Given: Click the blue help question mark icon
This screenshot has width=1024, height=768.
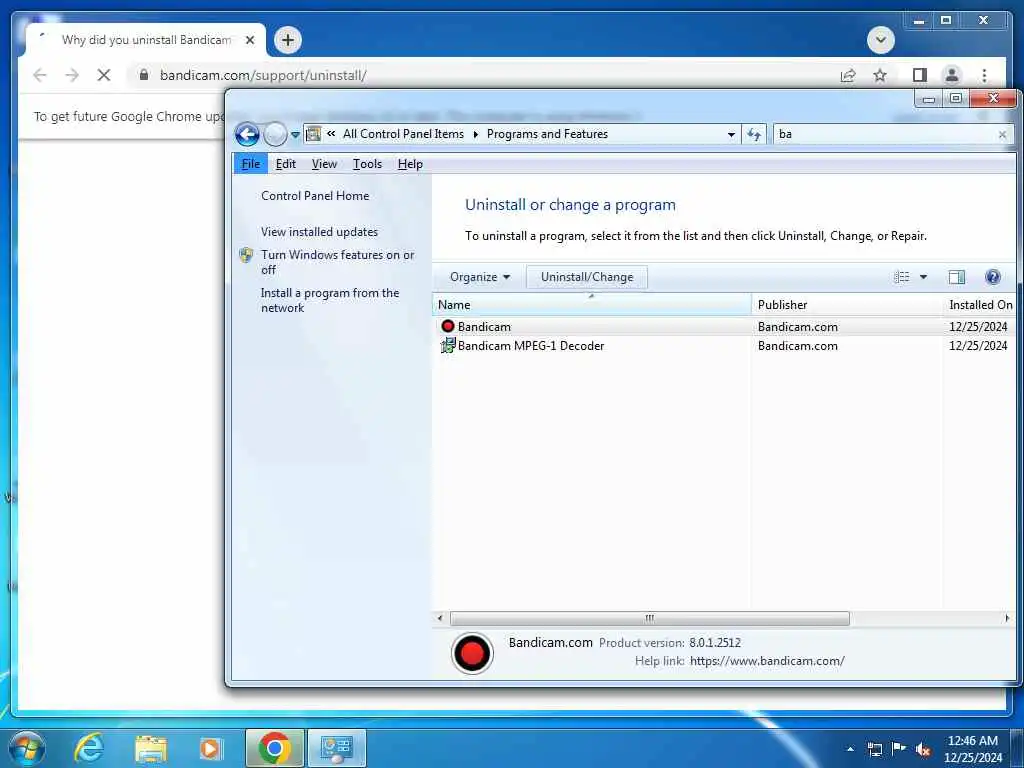Looking at the screenshot, I should tap(993, 277).
